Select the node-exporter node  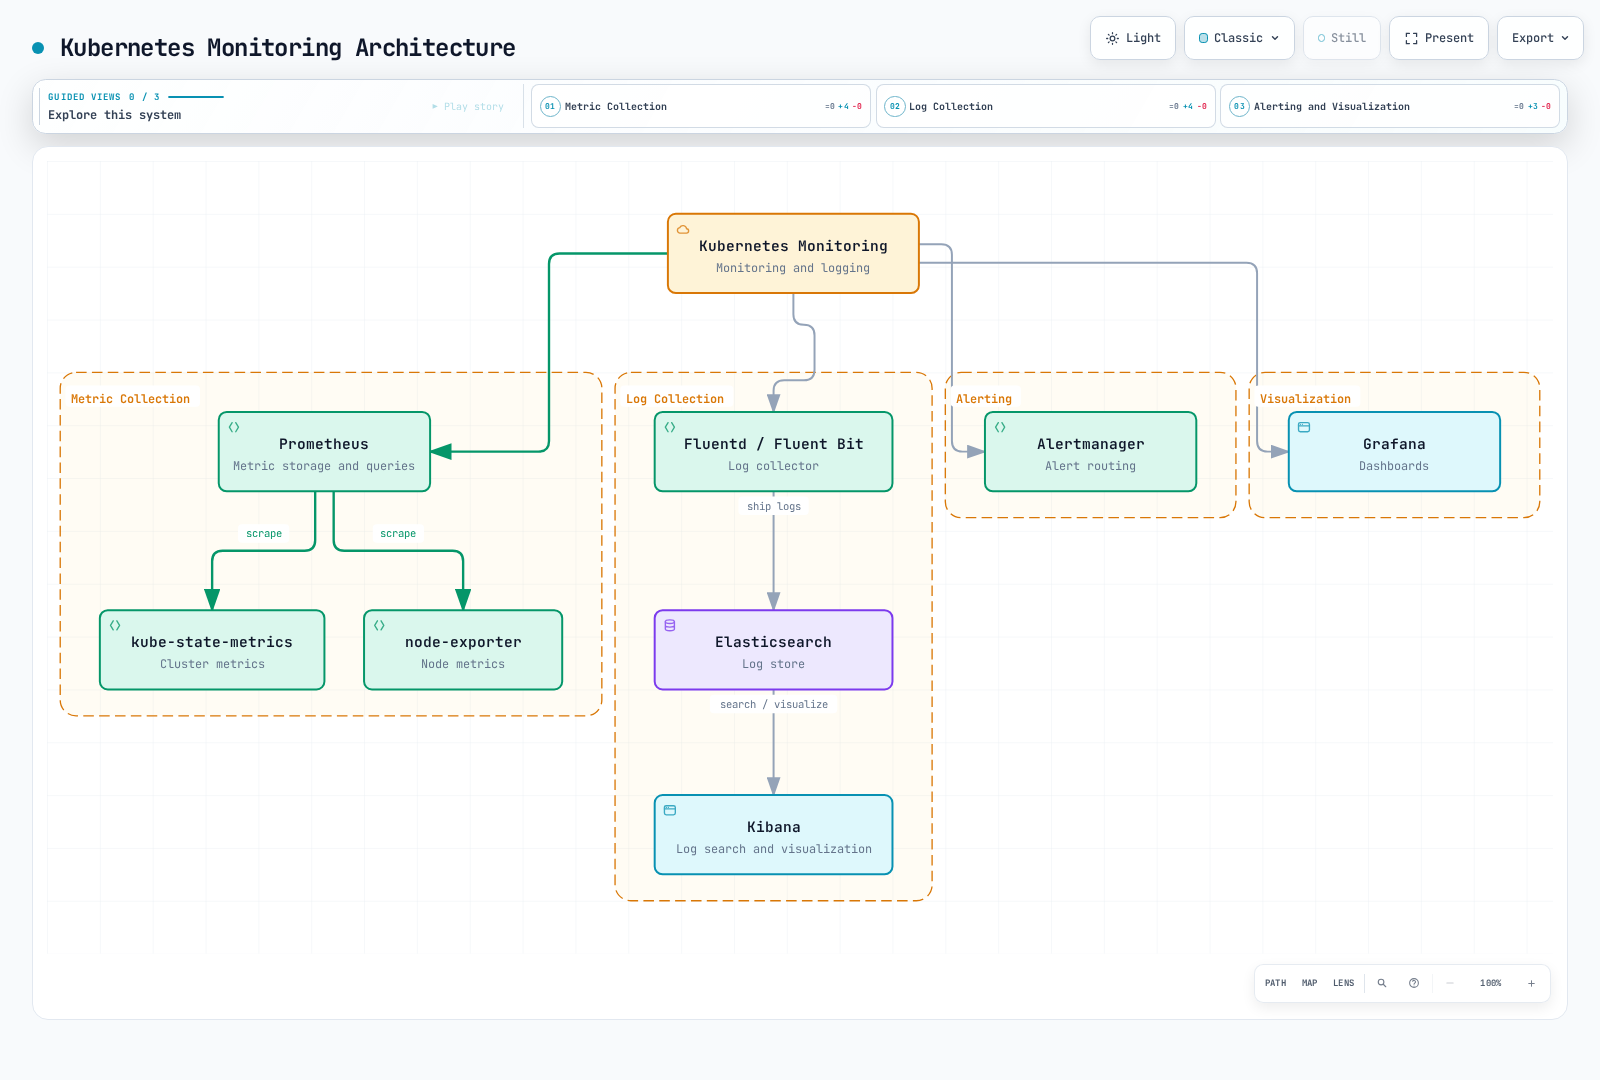[463, 650]
